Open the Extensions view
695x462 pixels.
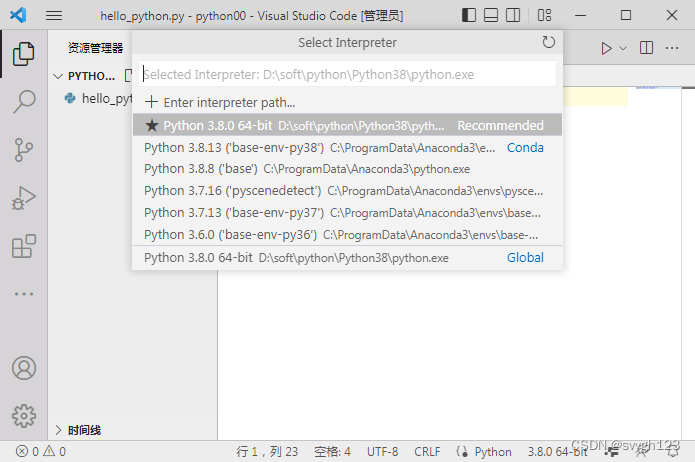click(23, 246)
